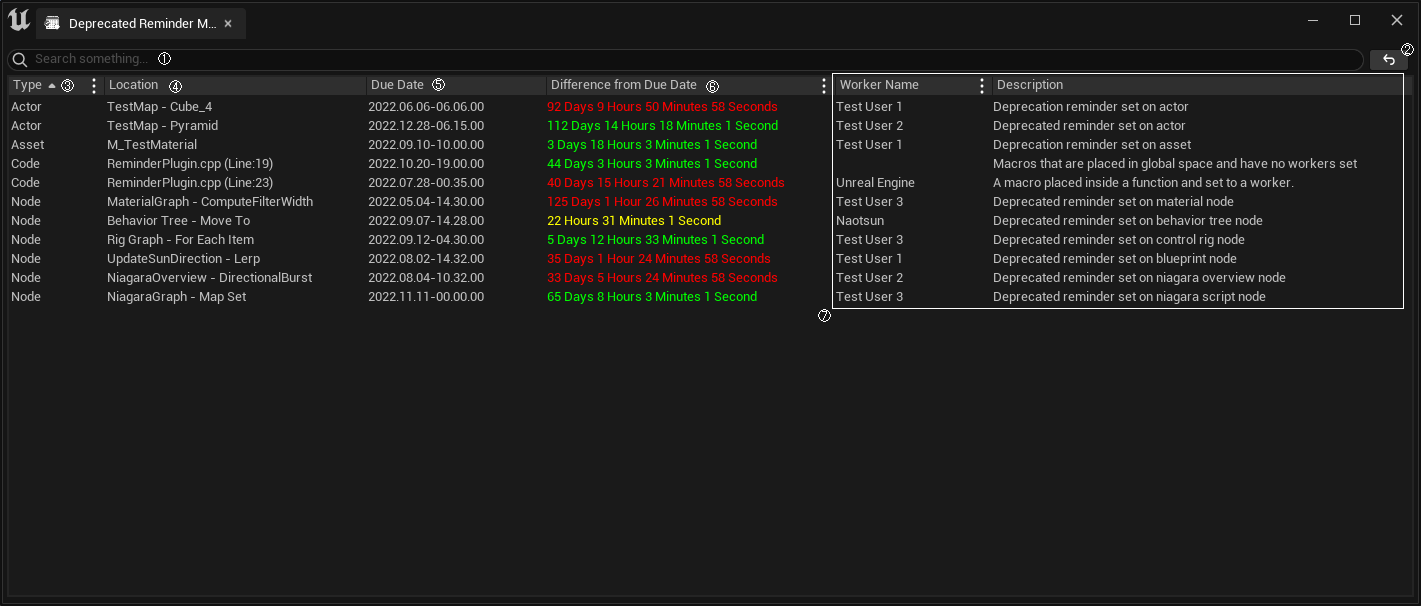Click description Deprecated reminder set on blueprint node

[1115, 259]
